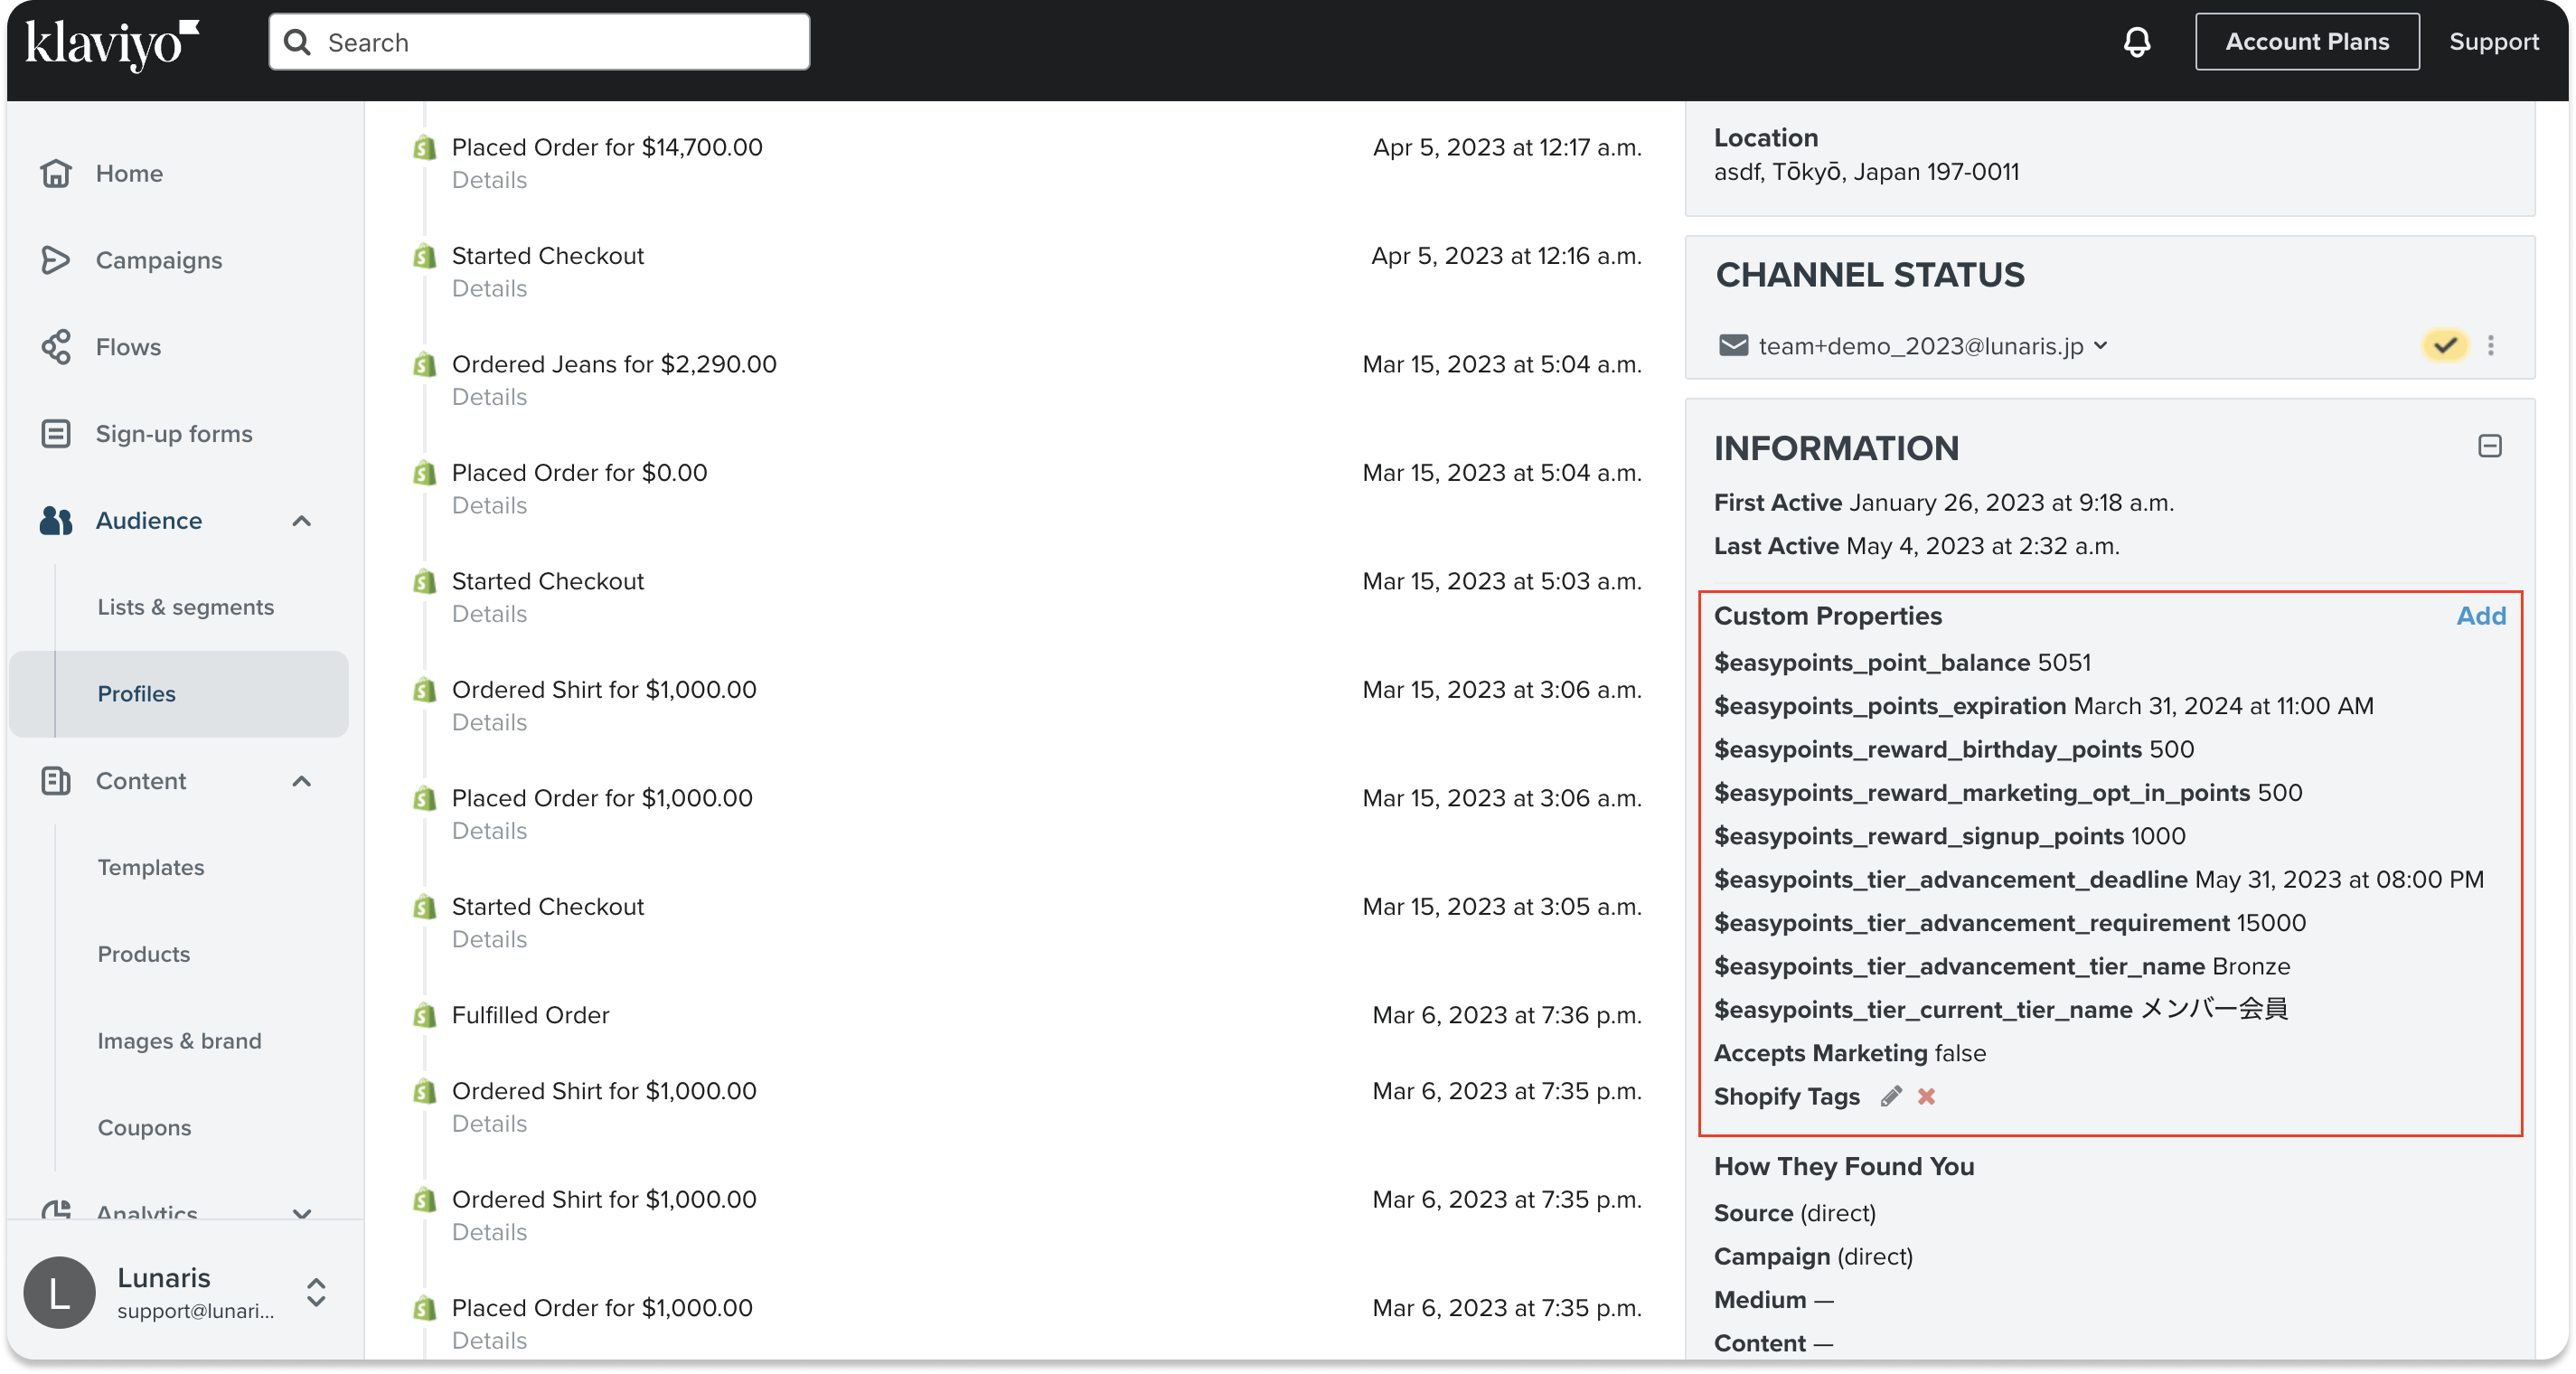Open Images & brand

coord(180,1041)
